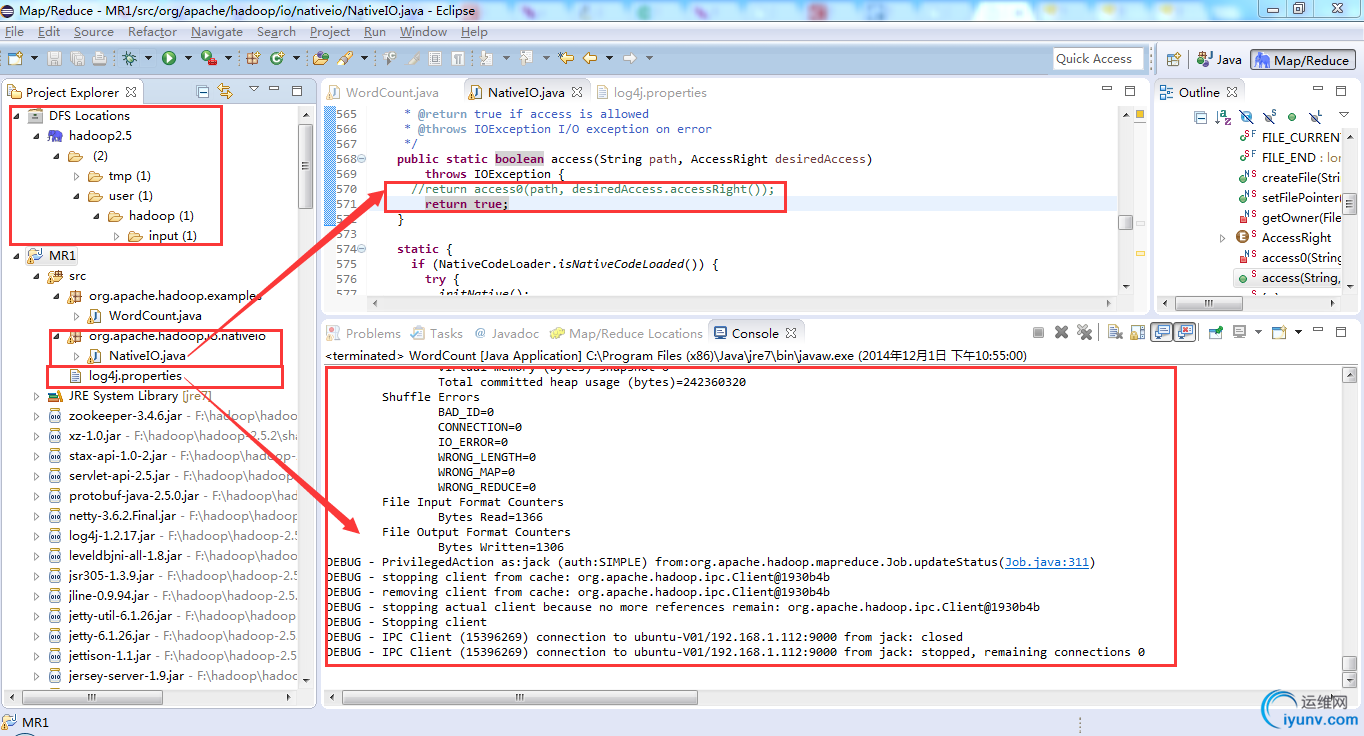Toggle Hide Non-Public Members in Outline
1364x736 pixels.
1292,117
